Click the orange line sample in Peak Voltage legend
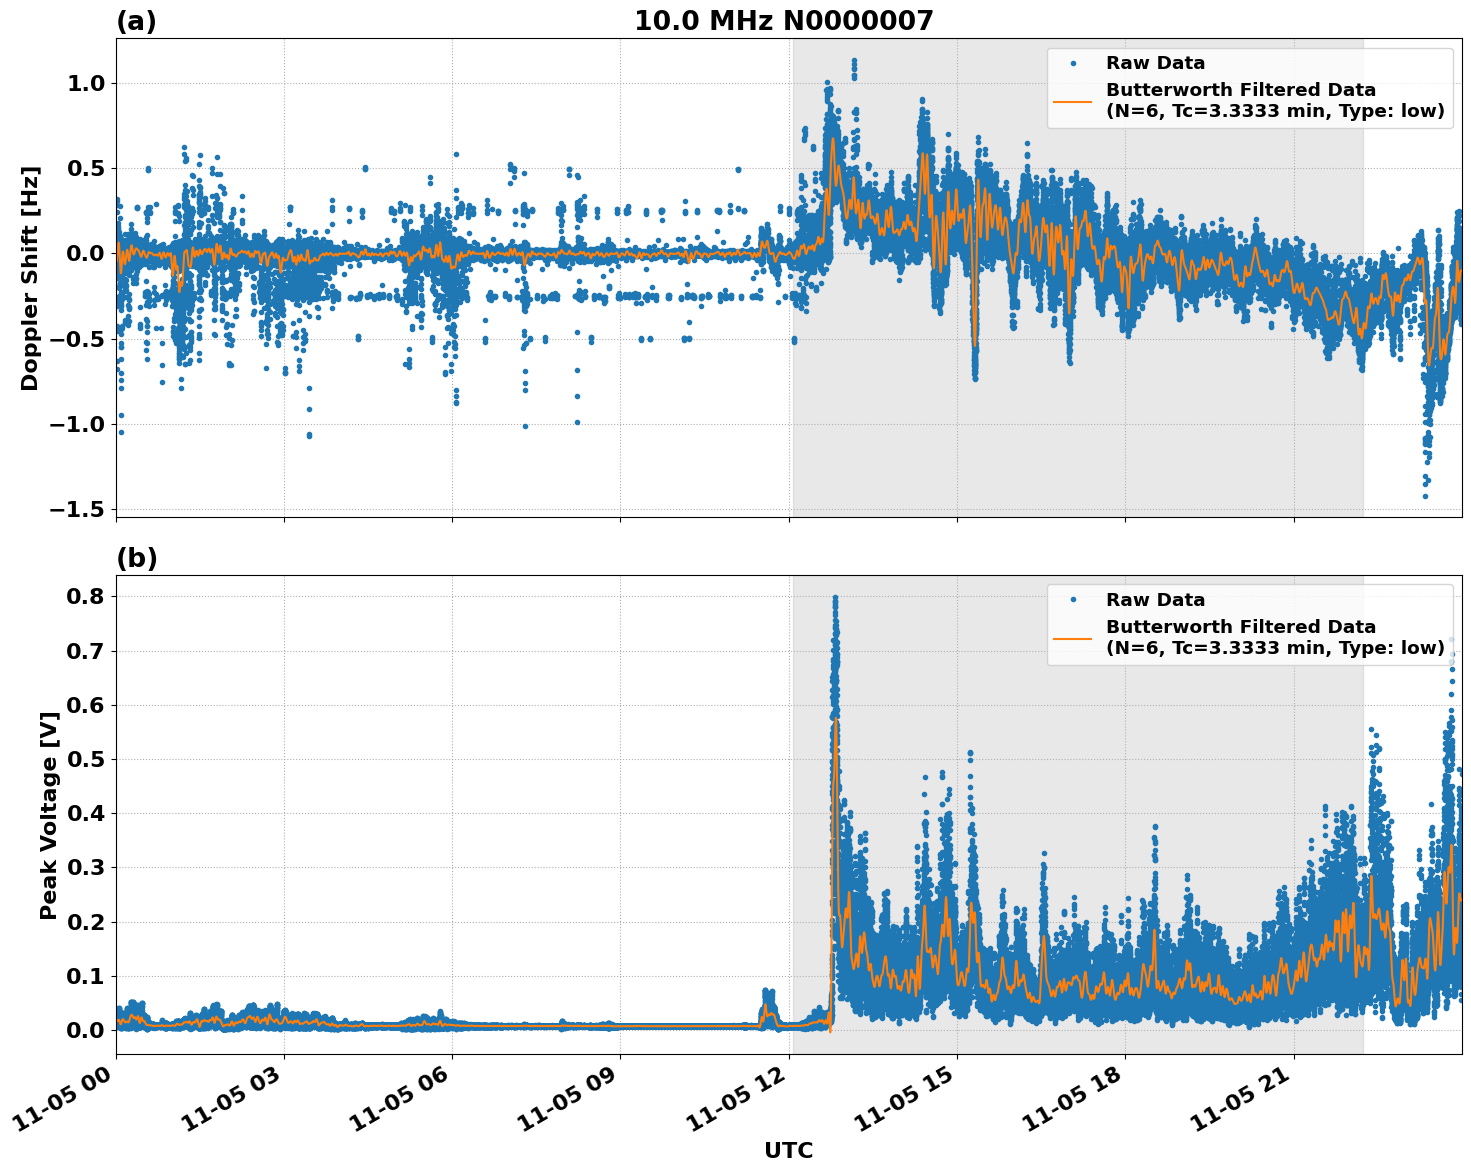The image size is (1471, 1172). tap(1073, 638)
